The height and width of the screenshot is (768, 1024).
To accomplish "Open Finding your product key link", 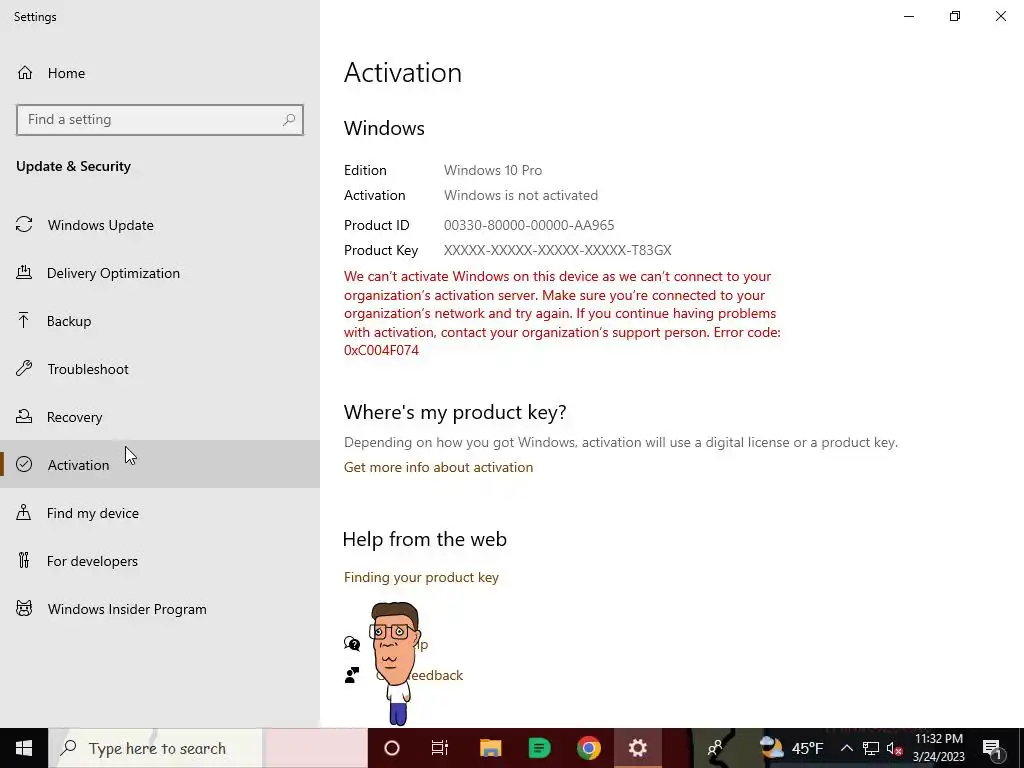I will click(x=421, y=577).
